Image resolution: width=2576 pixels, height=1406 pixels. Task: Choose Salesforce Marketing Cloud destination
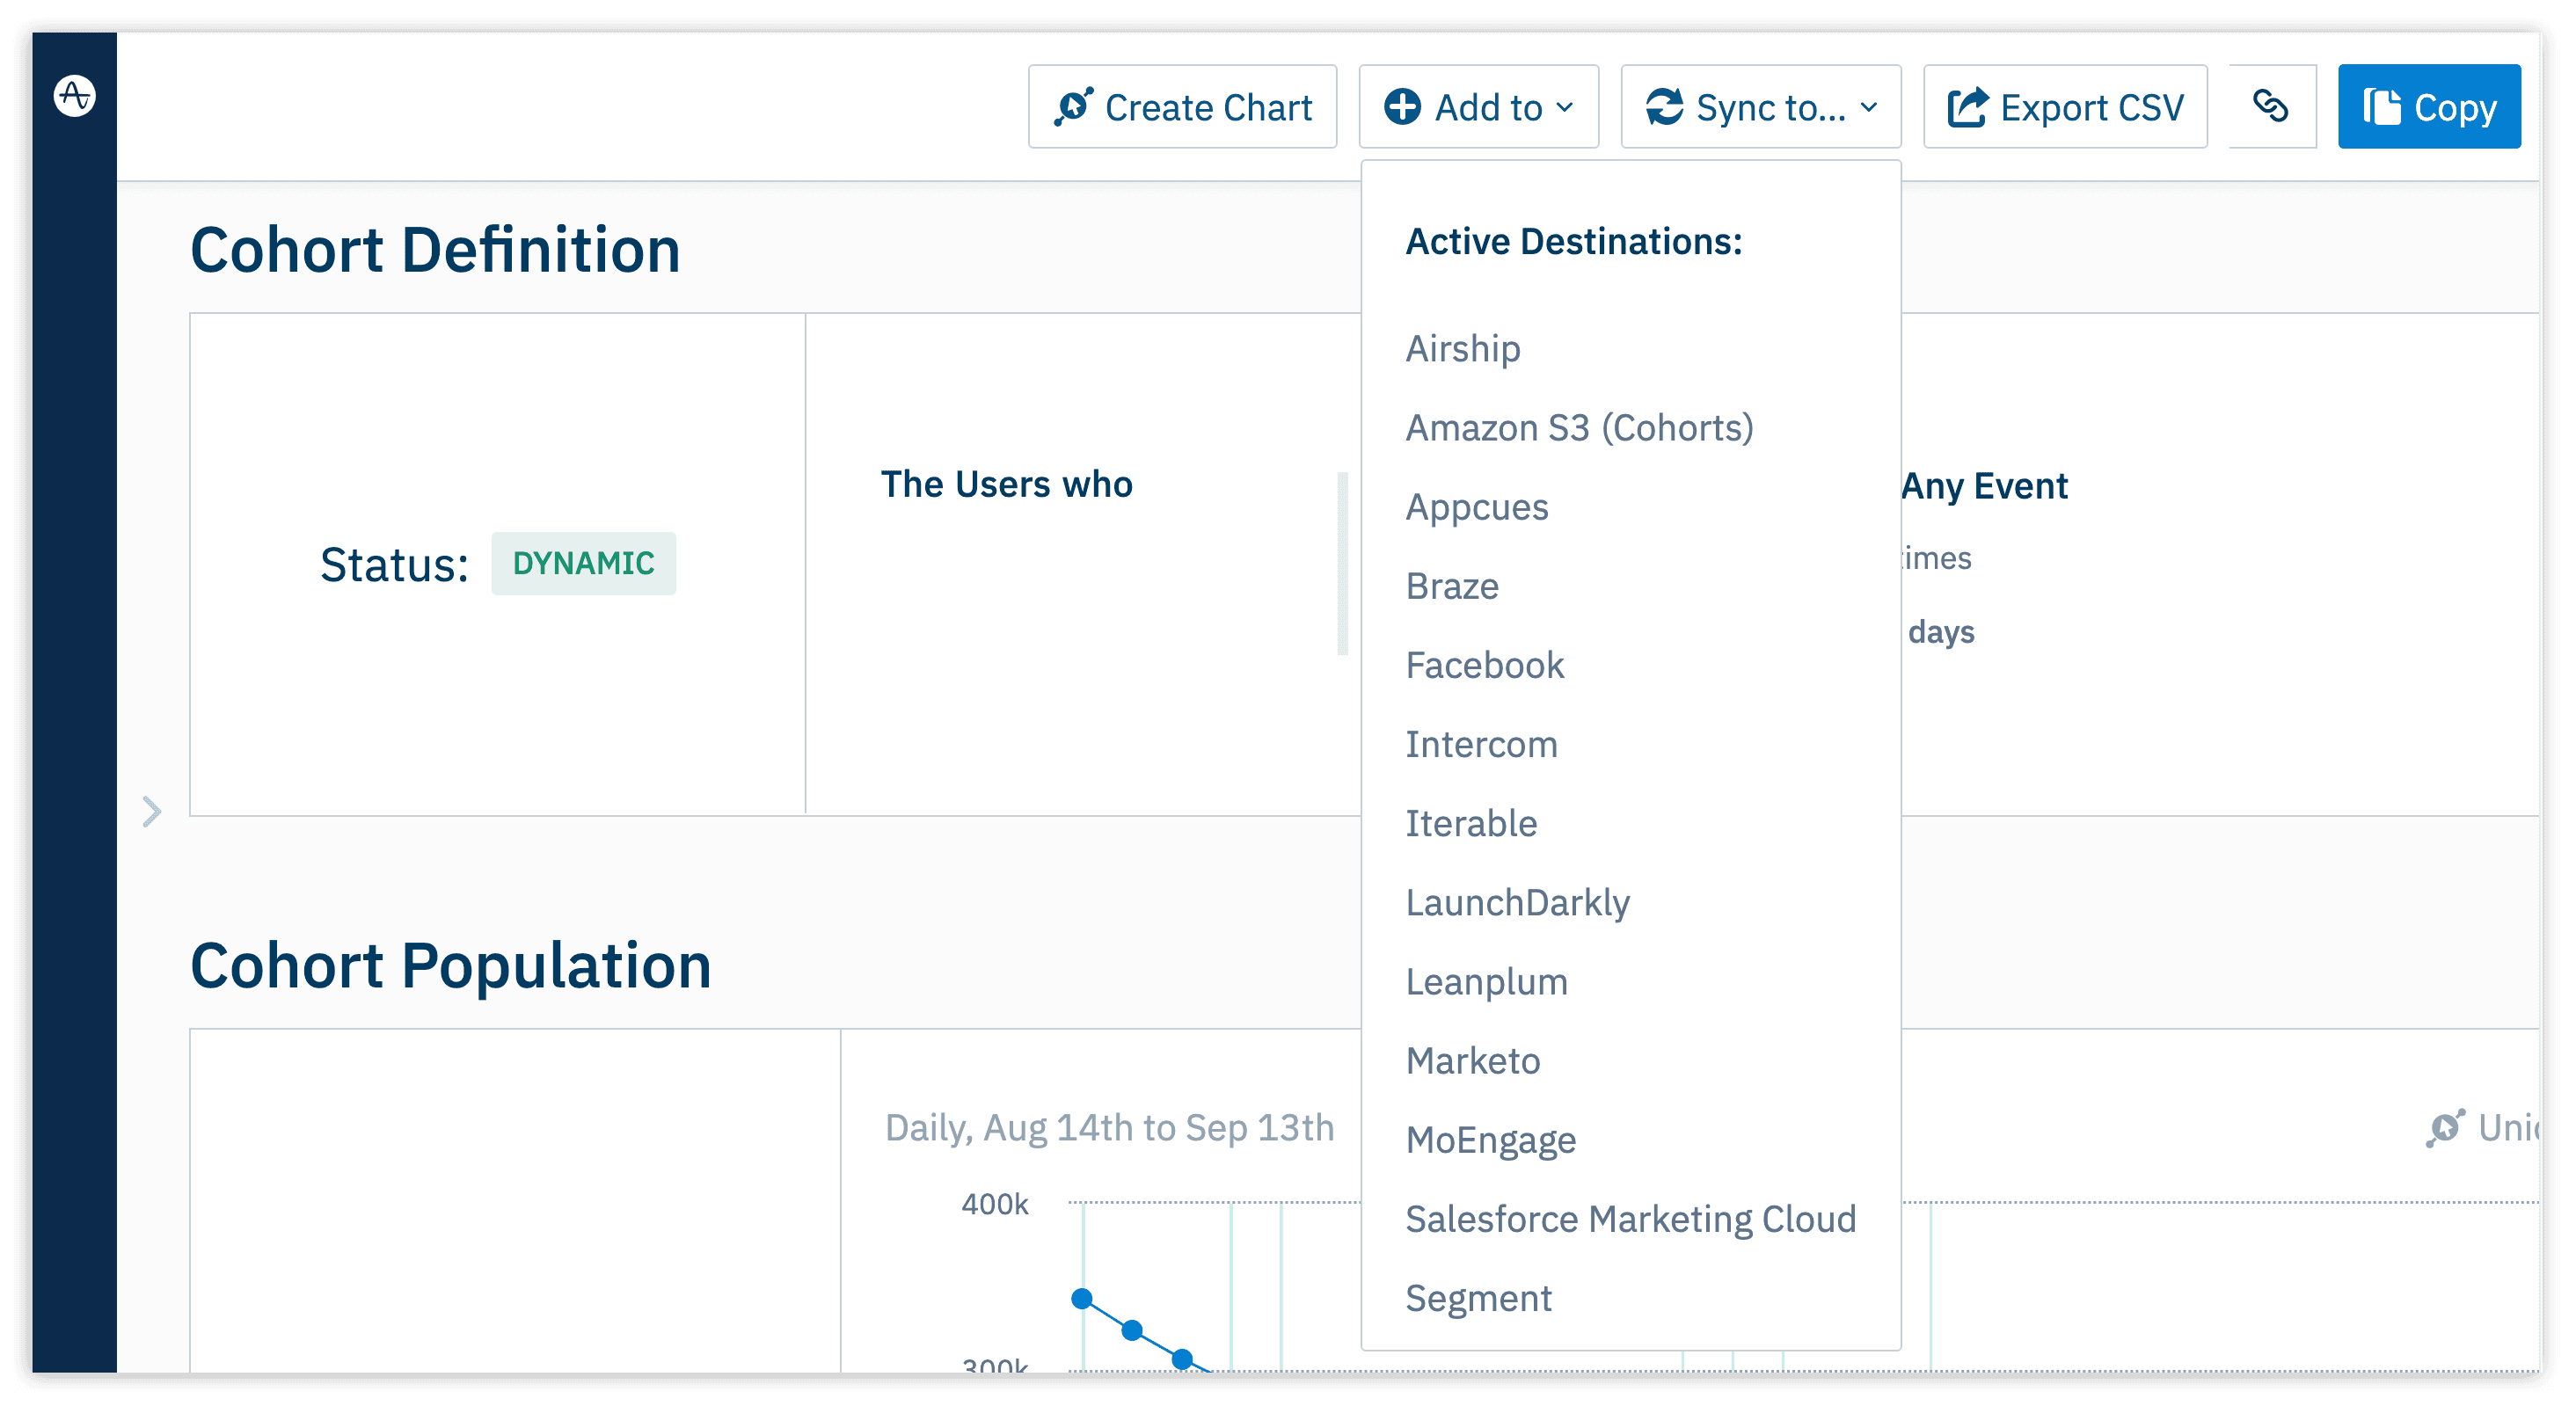coord(1631,1218)
